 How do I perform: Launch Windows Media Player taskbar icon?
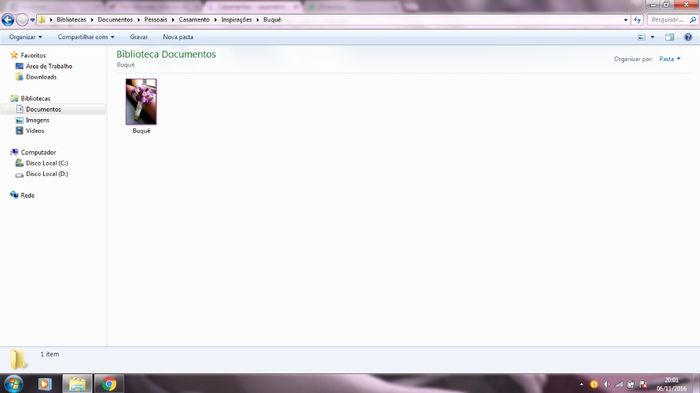tap(45, 384)
